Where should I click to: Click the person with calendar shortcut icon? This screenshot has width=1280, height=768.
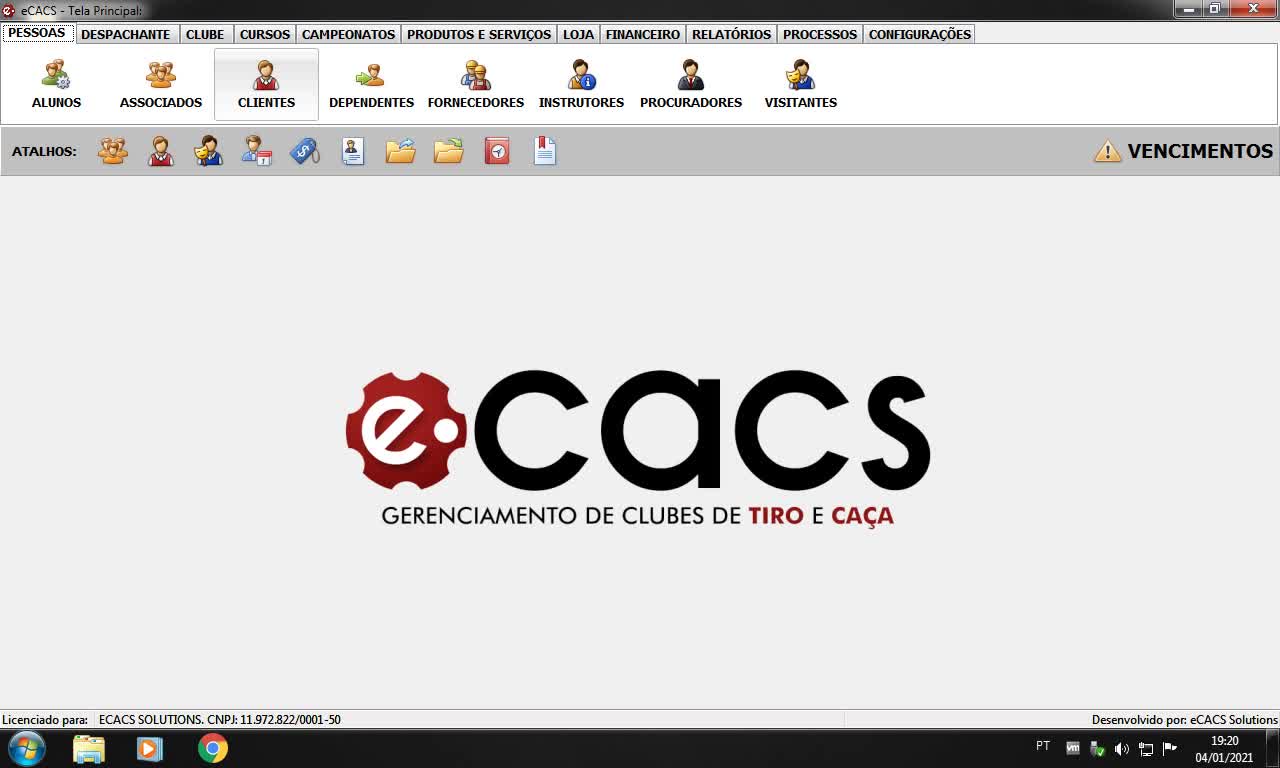[x=257, y=151]
